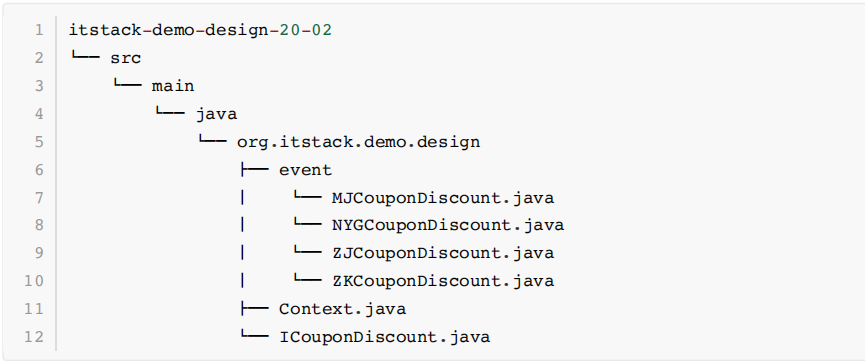Click line number 5 in gutter

pos(39,142)
